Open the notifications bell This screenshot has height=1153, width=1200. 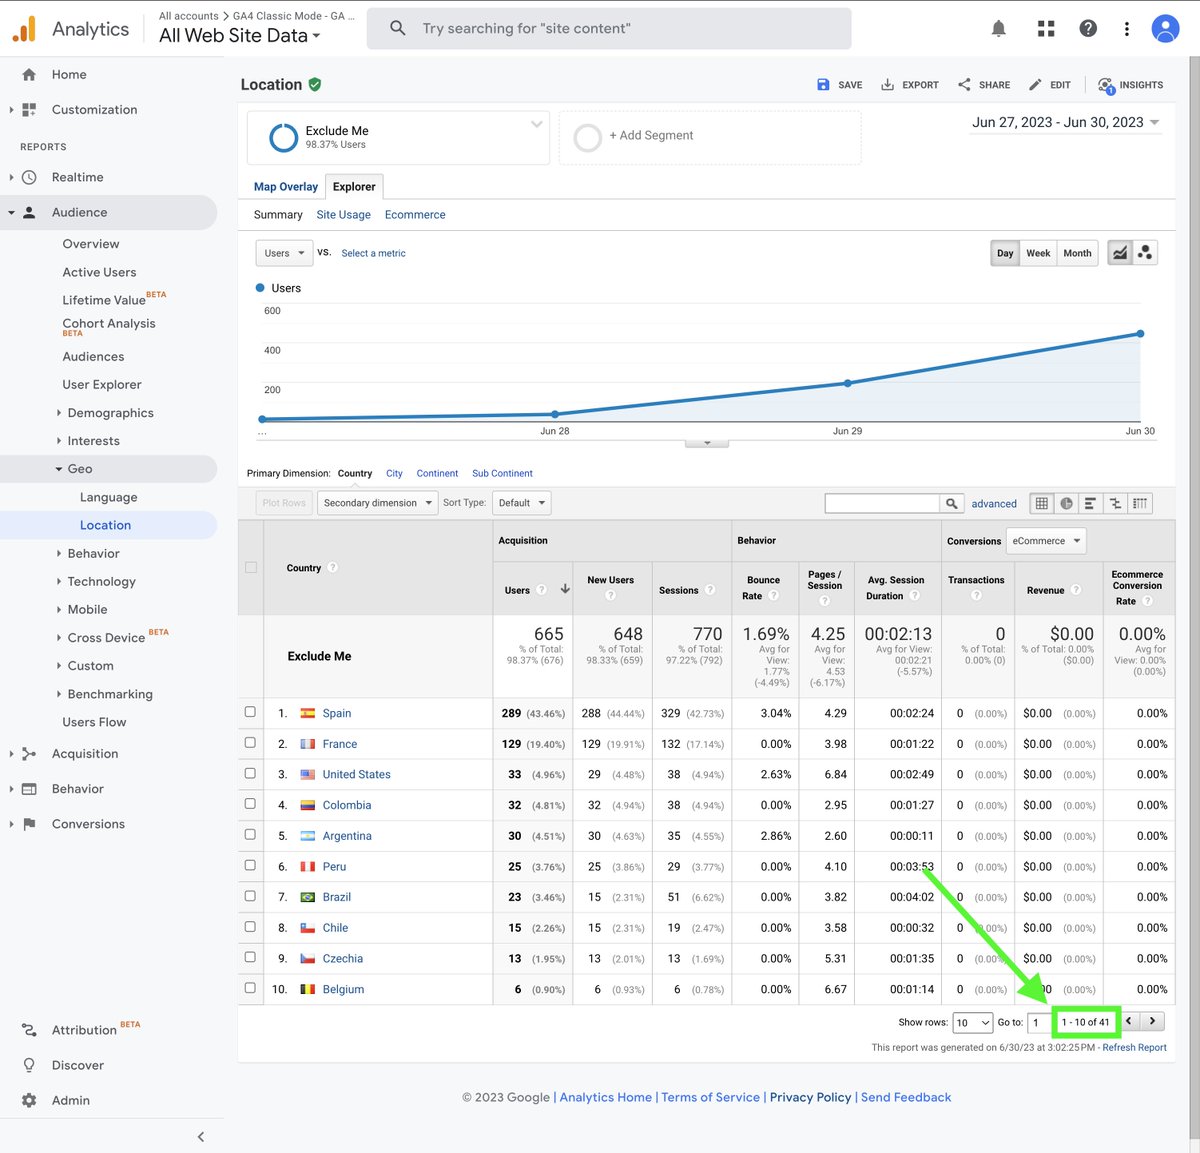pyautogui.click(x=998, y=29)
